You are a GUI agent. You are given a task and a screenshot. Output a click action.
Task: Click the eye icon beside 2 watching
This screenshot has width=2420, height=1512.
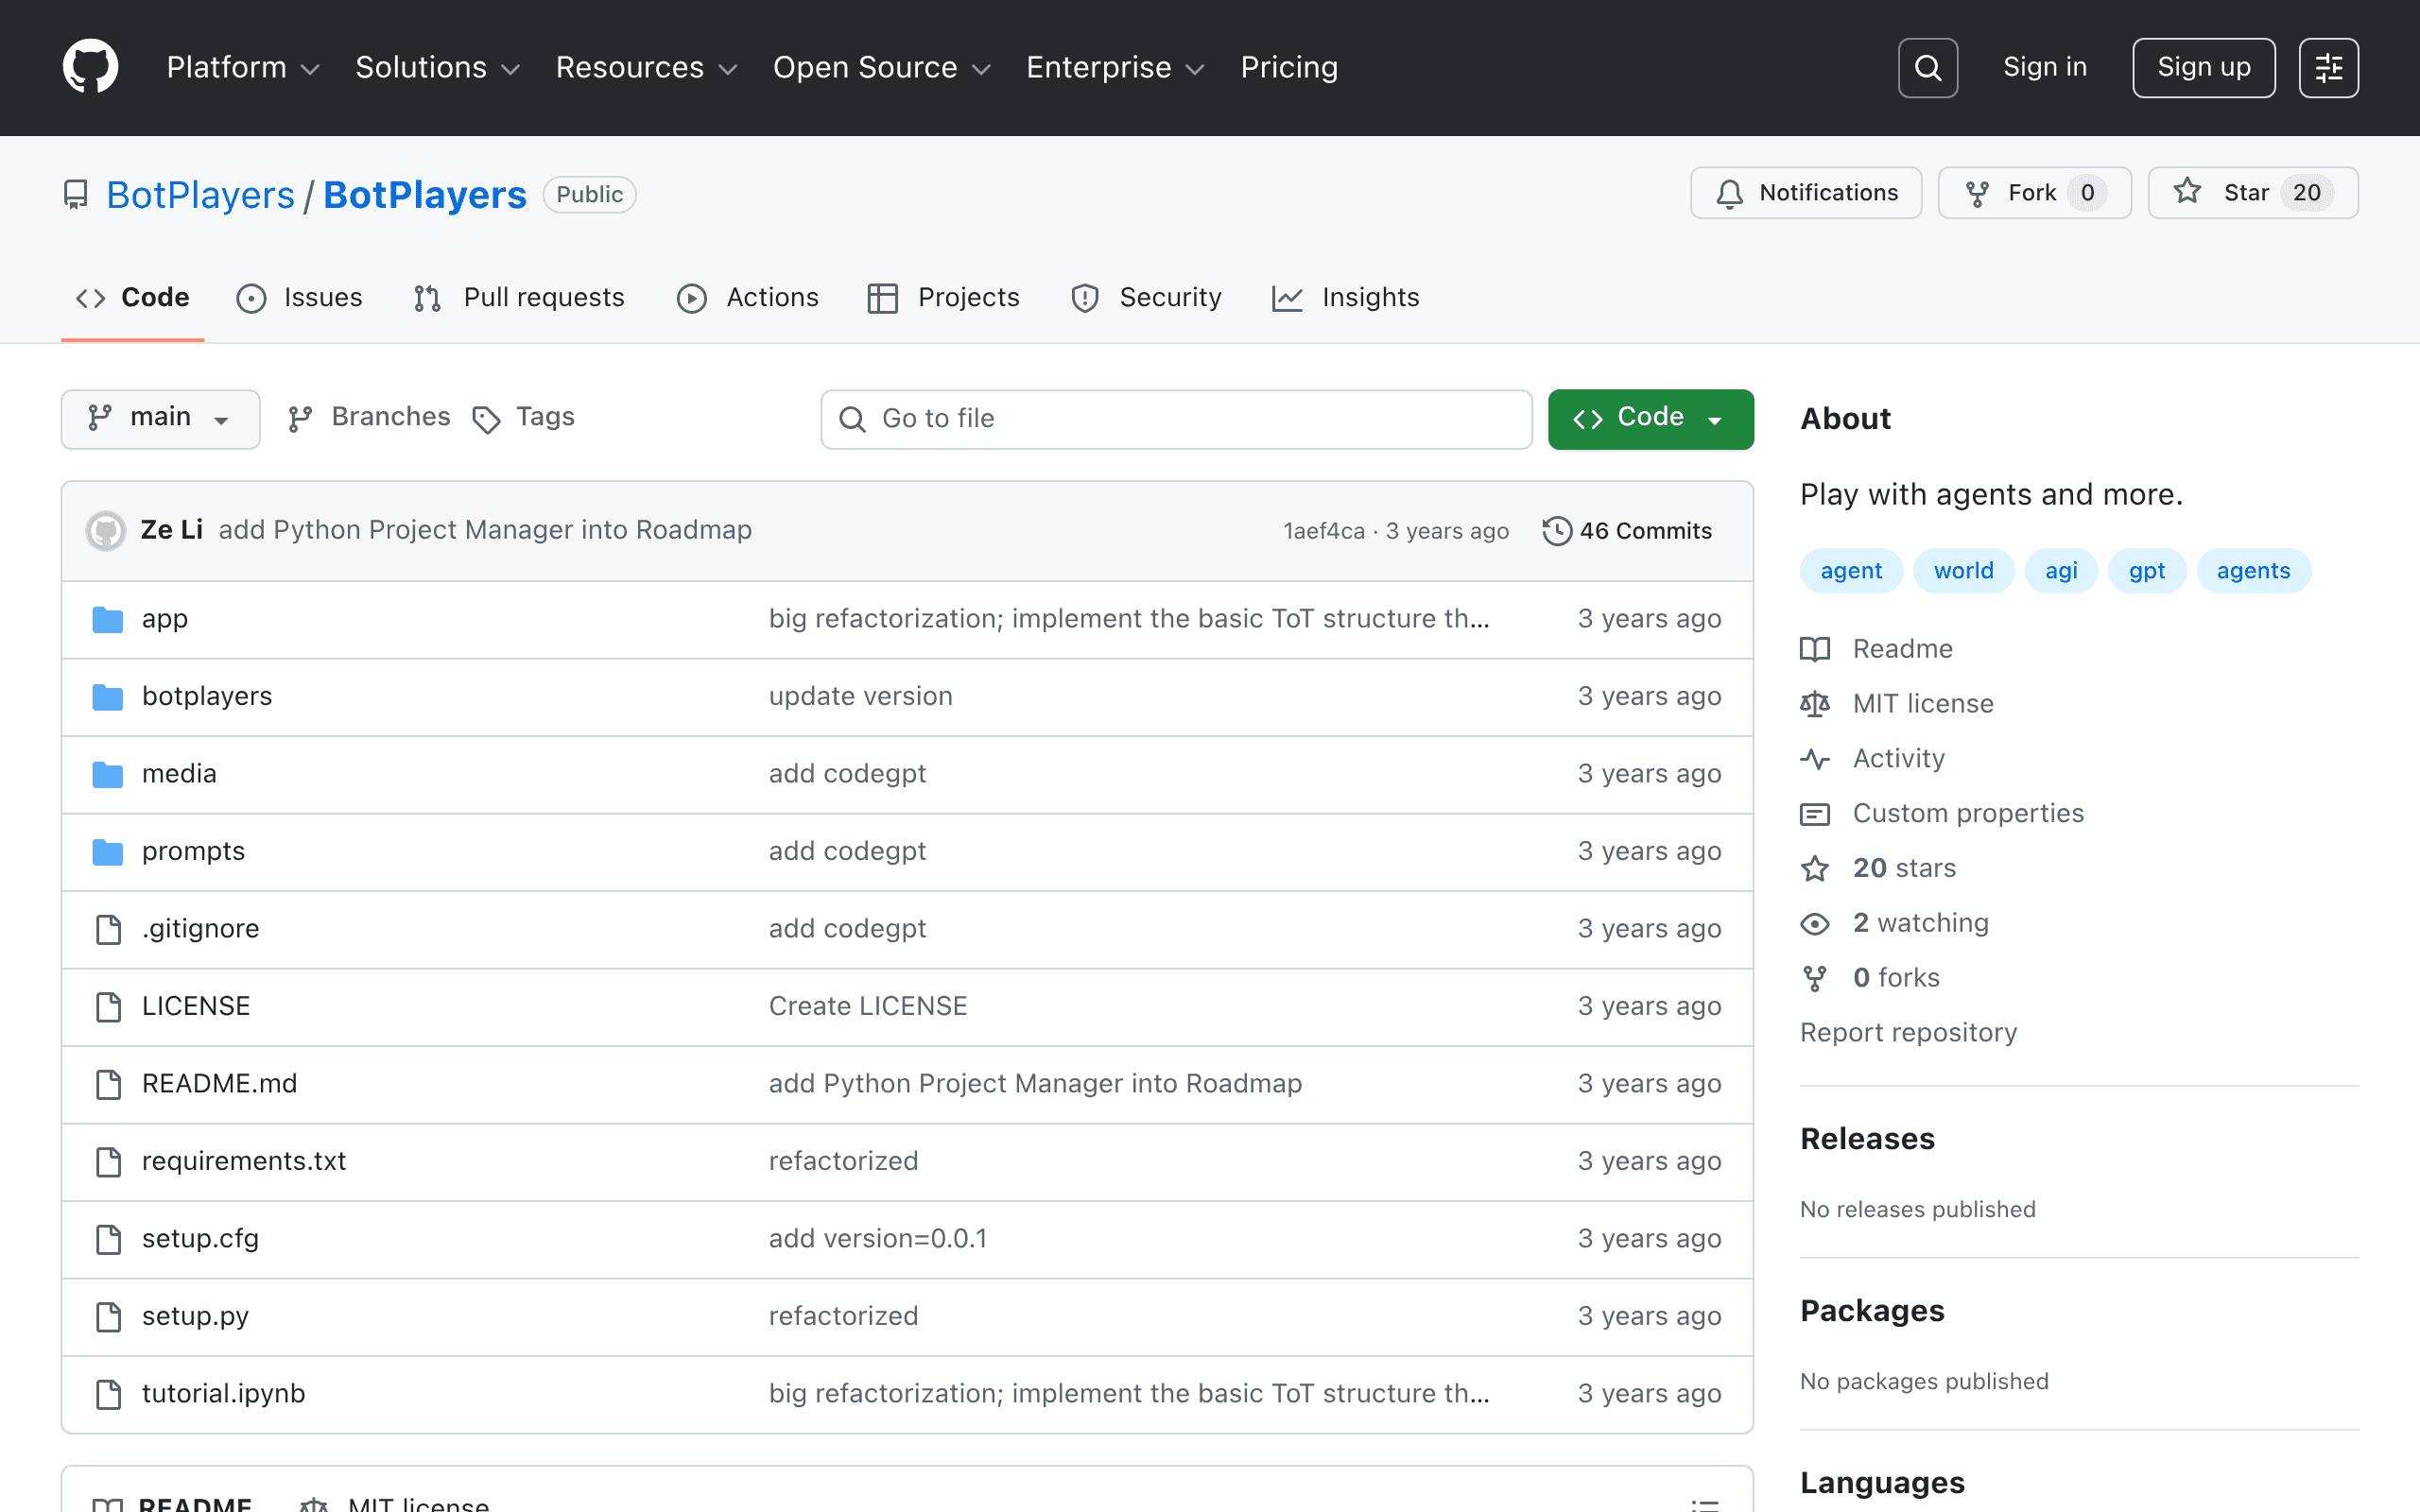click(x=1815, y=923)
